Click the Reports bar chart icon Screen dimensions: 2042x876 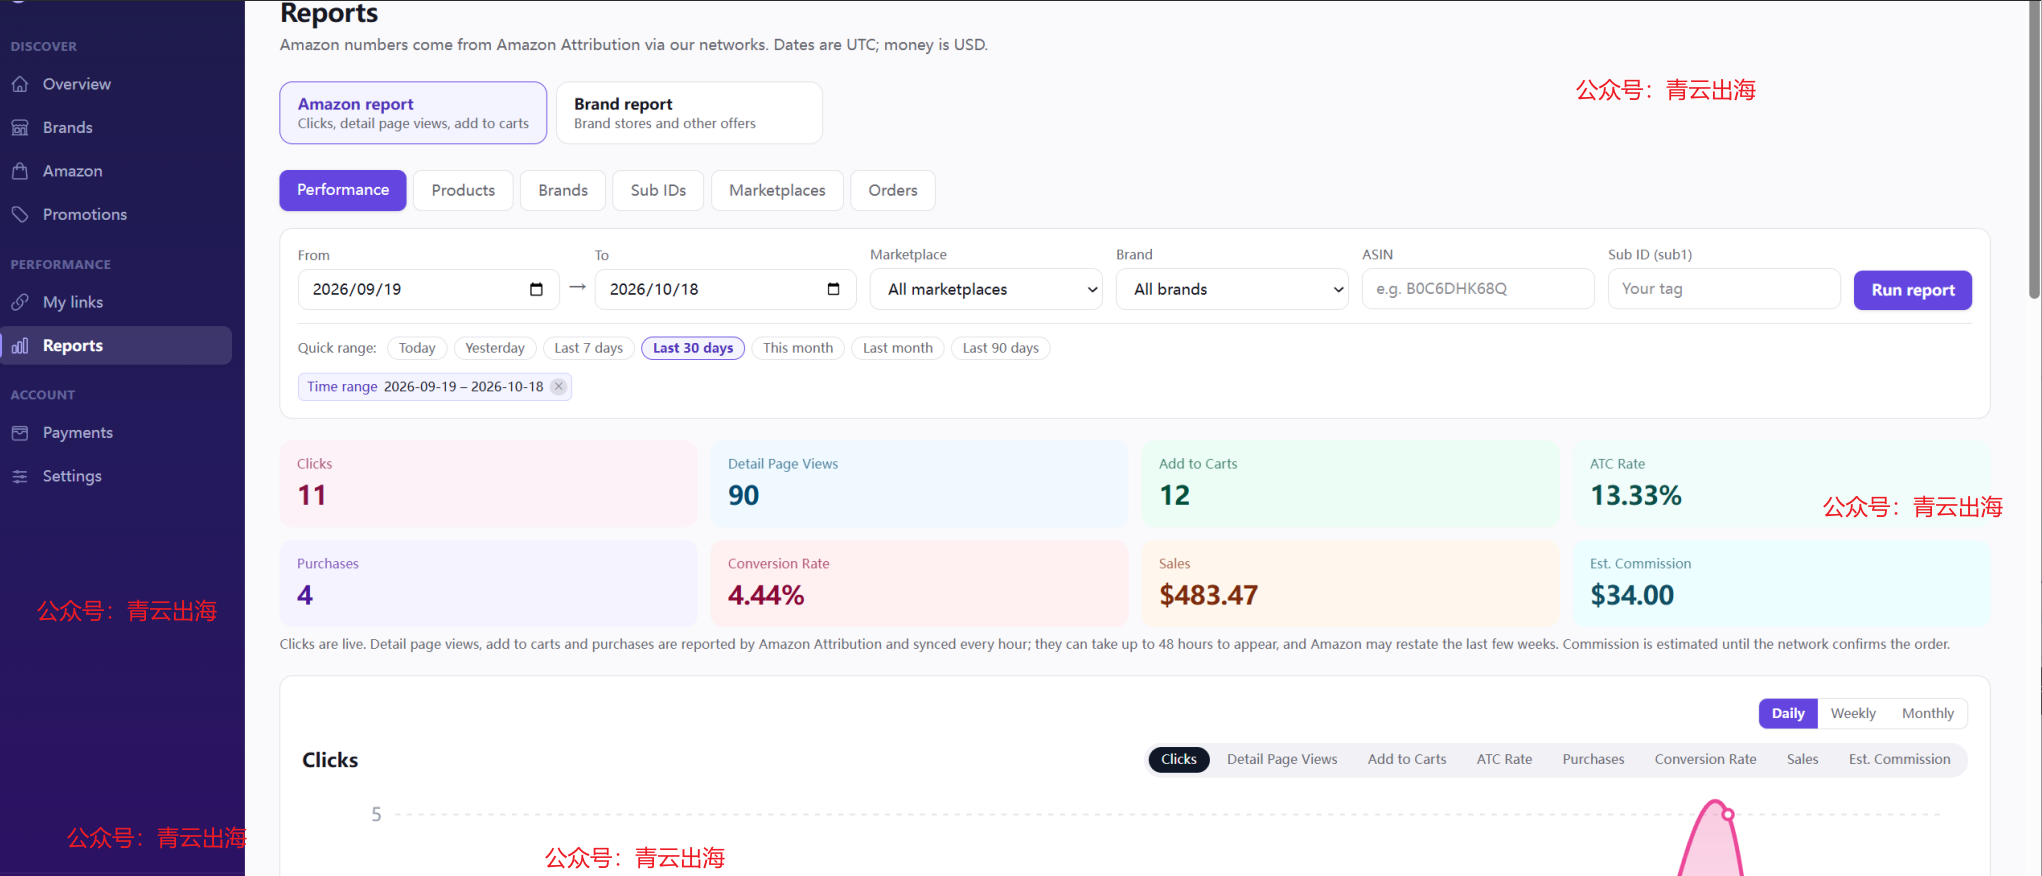pos(20,346)
